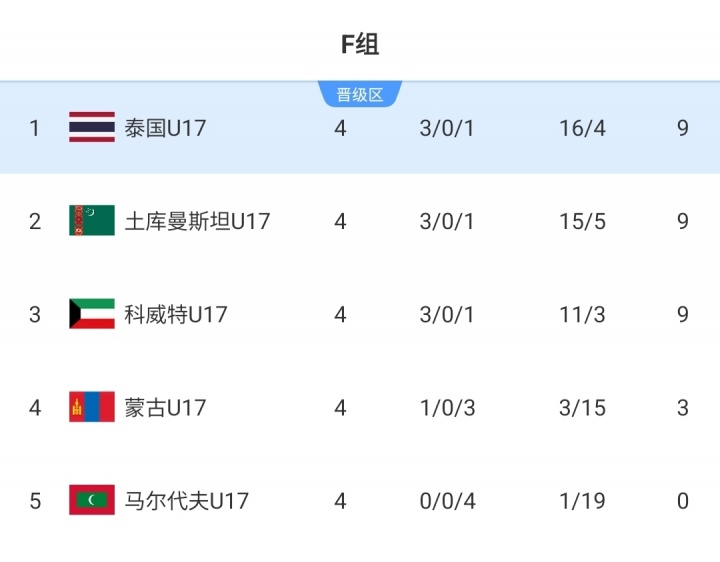
Task: Click Turkmenistan's 15/5 goals record
Action: click(582, 221)
